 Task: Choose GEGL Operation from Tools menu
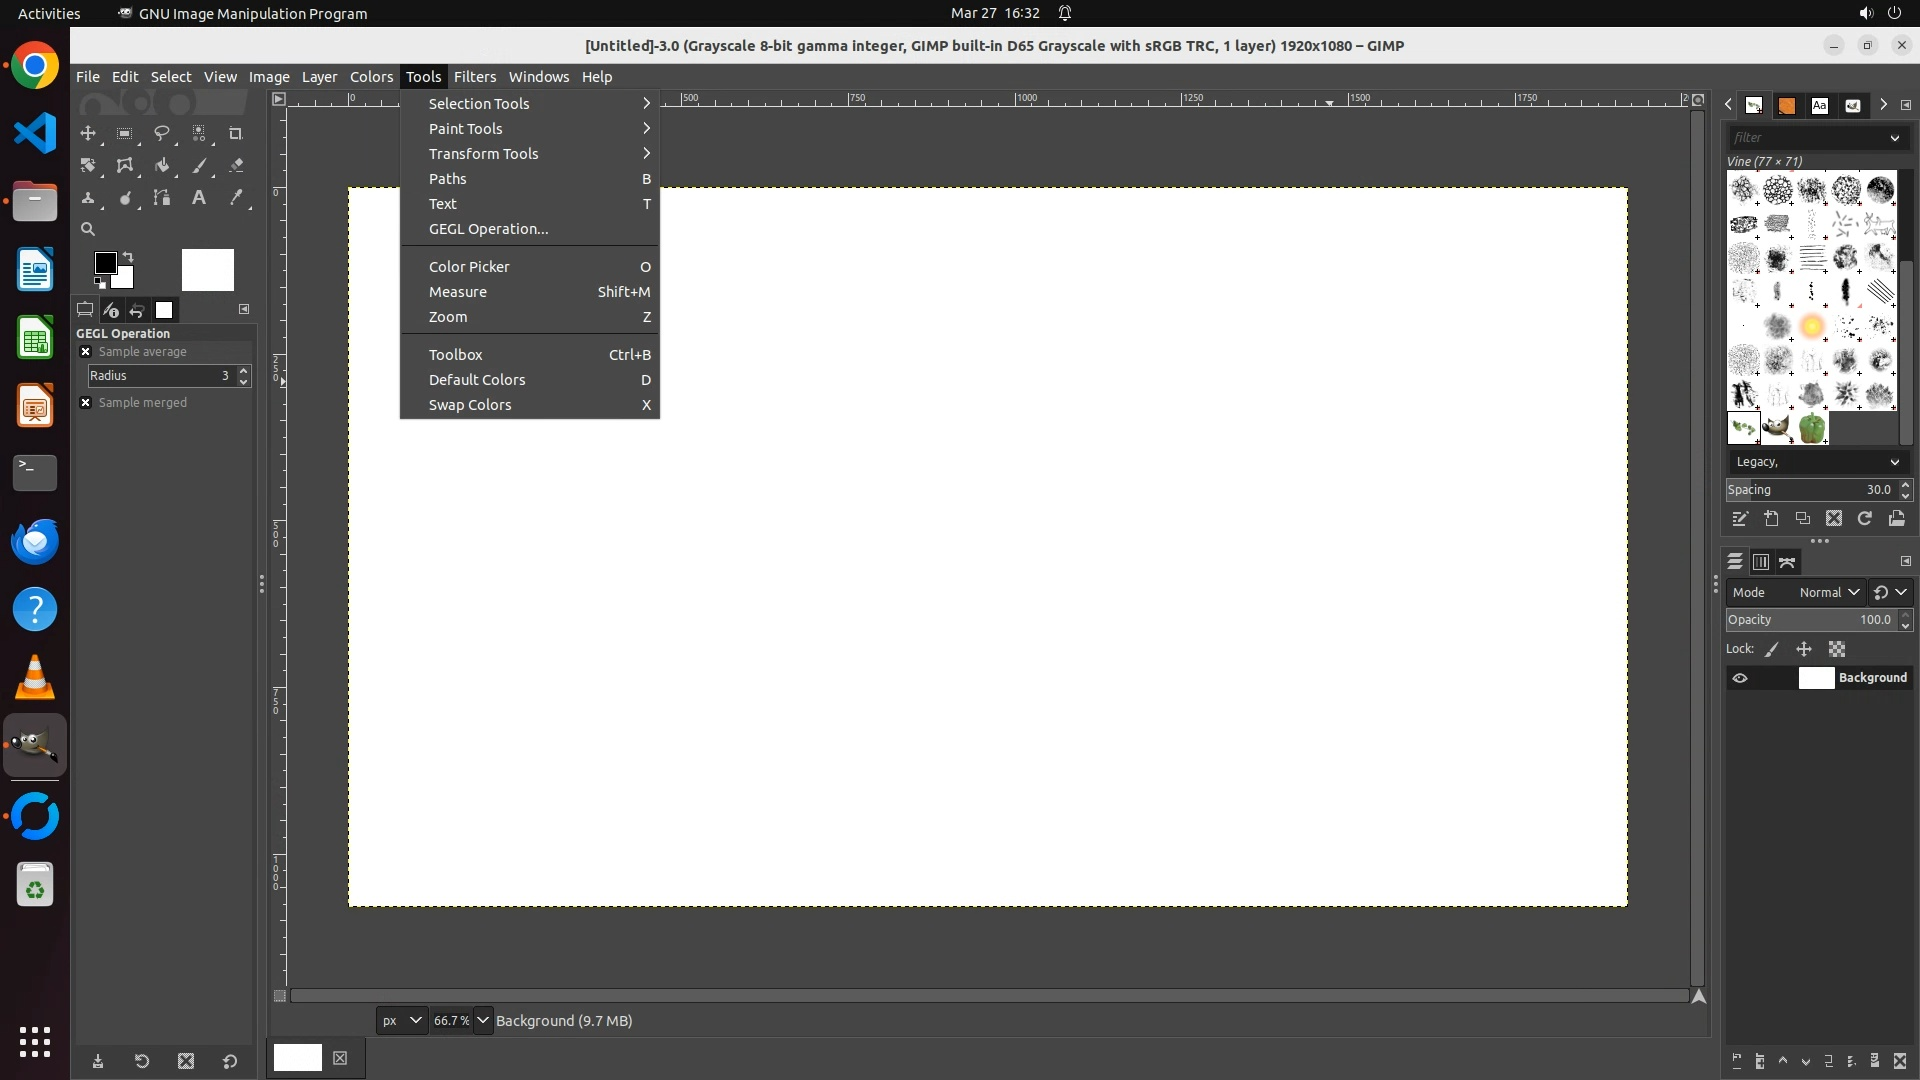pos(488,229)
